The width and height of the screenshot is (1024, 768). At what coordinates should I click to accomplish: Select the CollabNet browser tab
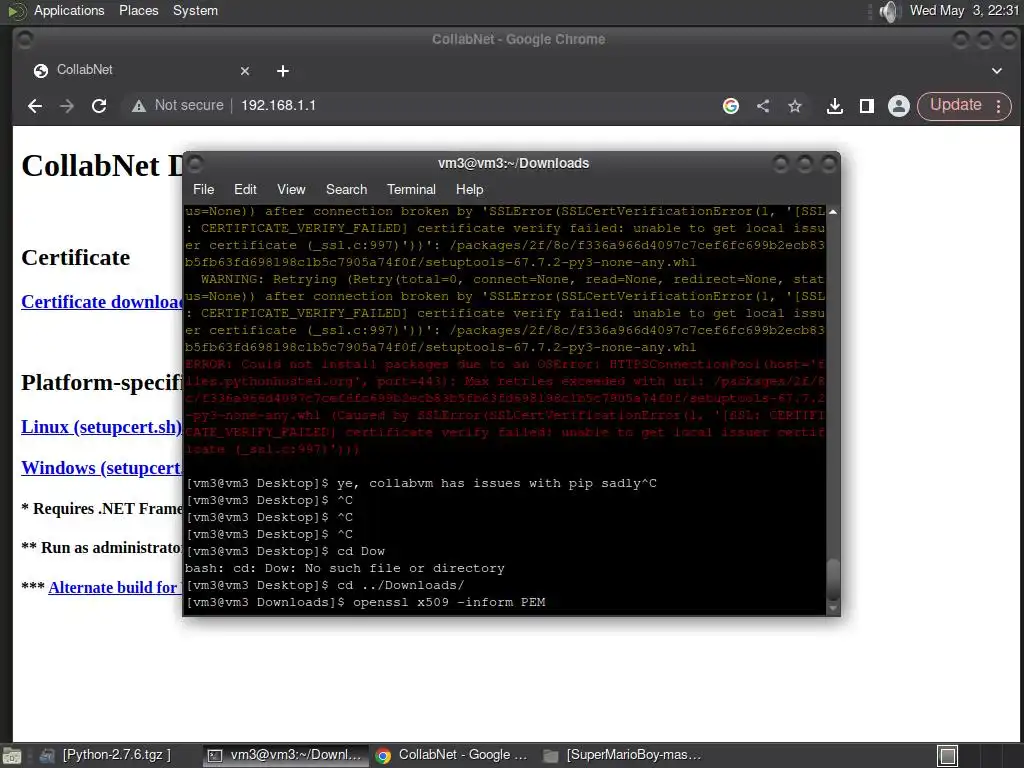[x=140, y=71]
